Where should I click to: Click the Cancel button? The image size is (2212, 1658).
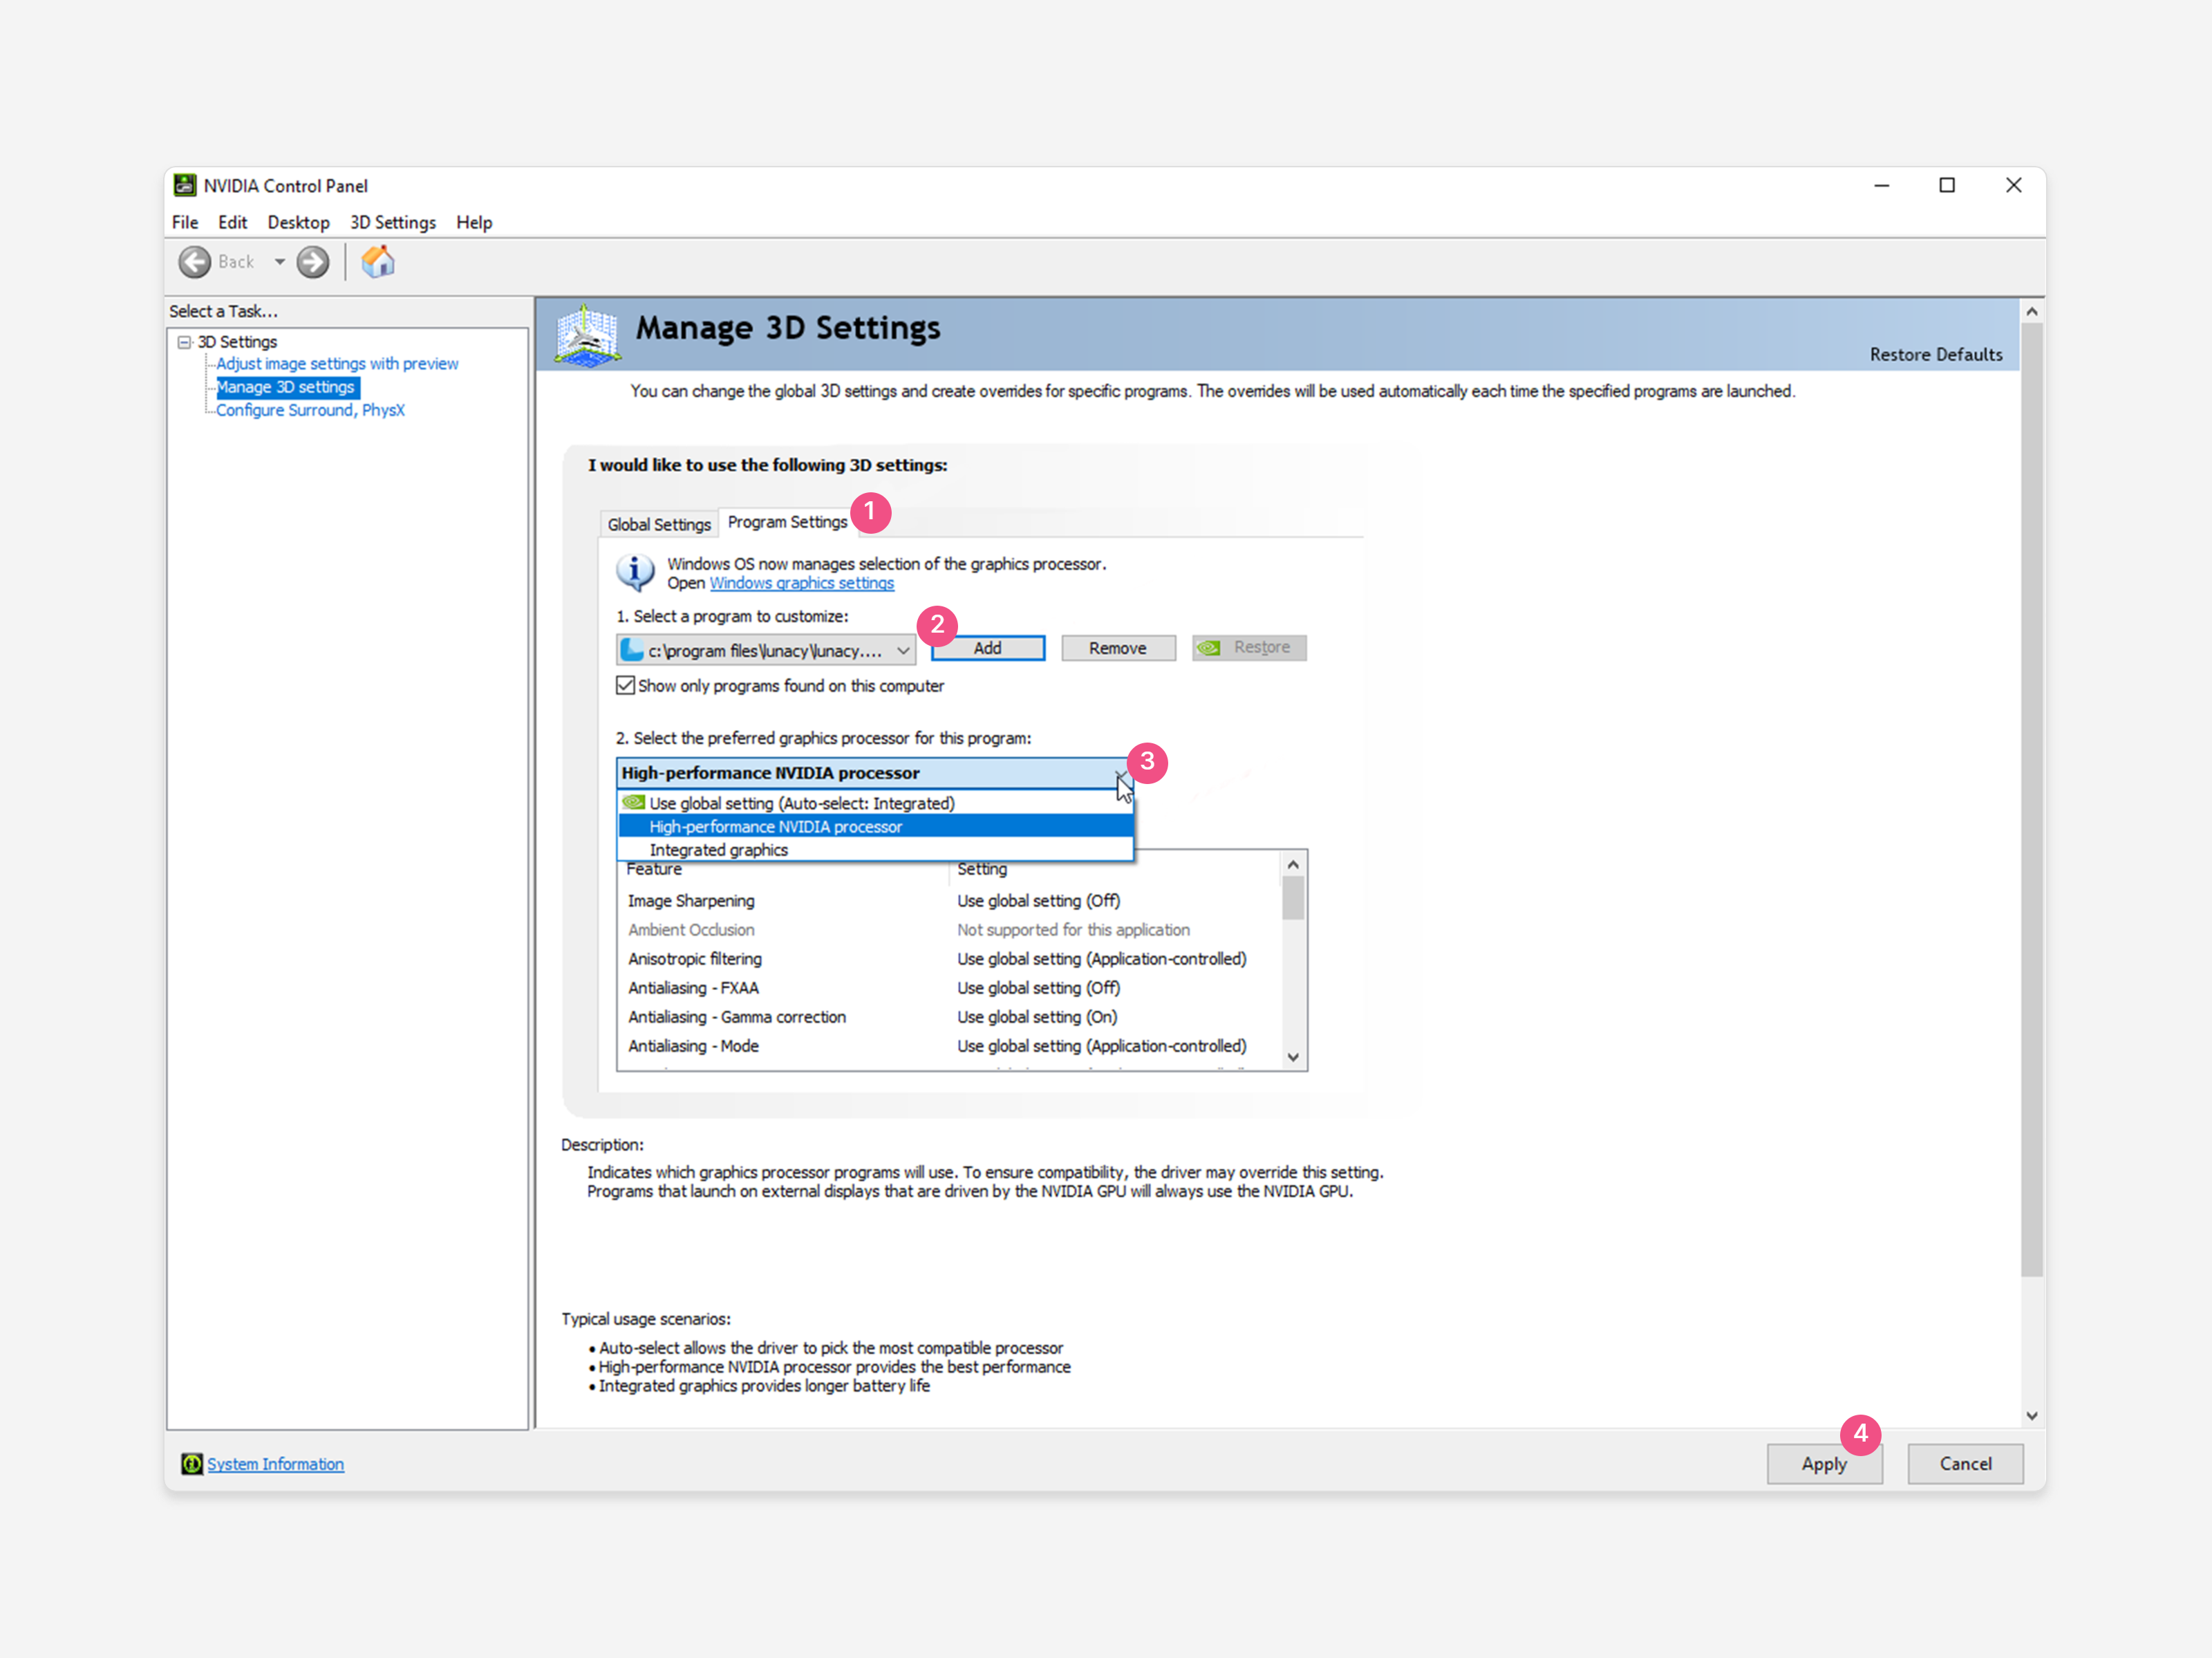1965,1464
